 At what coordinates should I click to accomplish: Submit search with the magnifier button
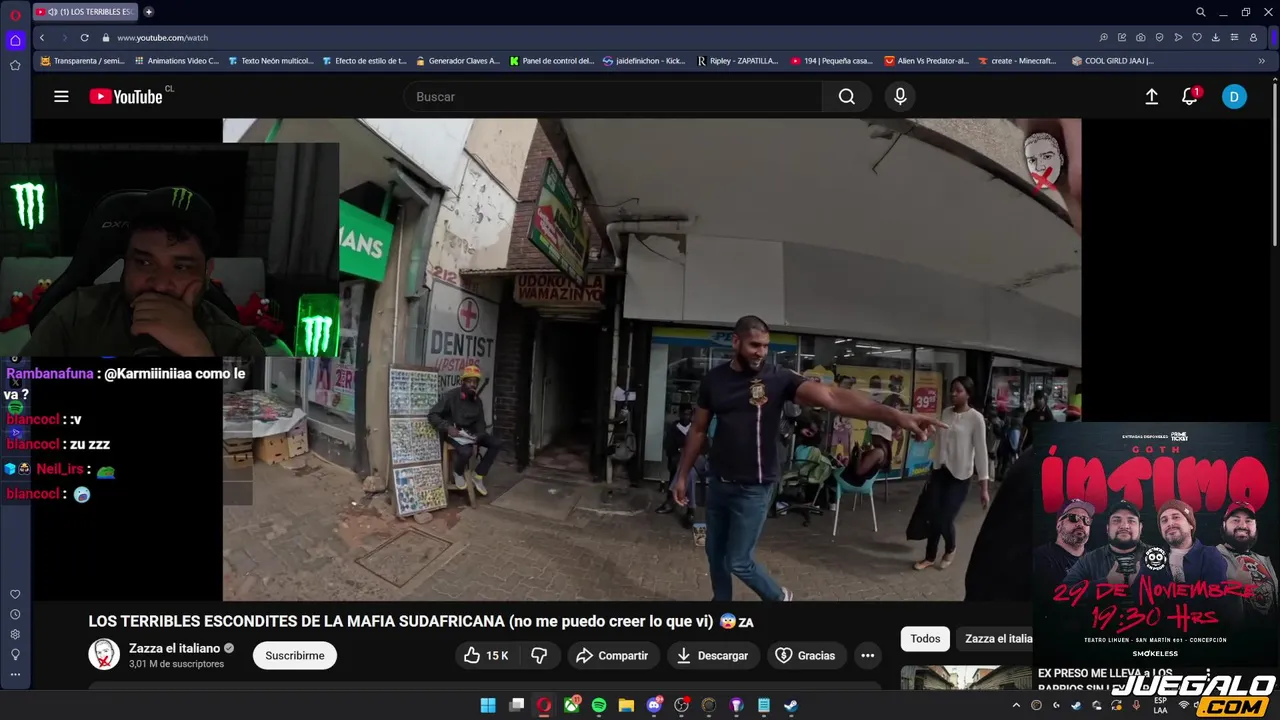846,96
